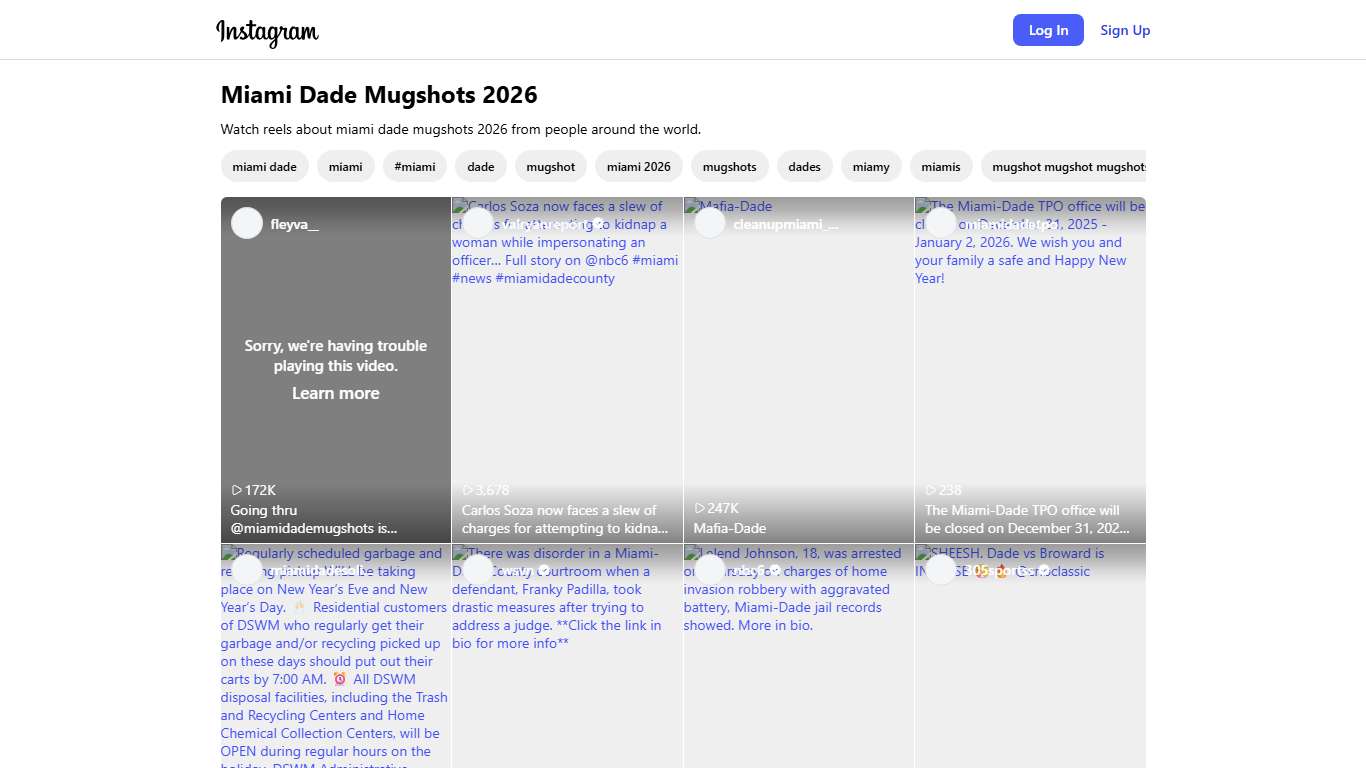Select the "miami dade" topic chip
1366x768 pixels.
coord(265,167)
